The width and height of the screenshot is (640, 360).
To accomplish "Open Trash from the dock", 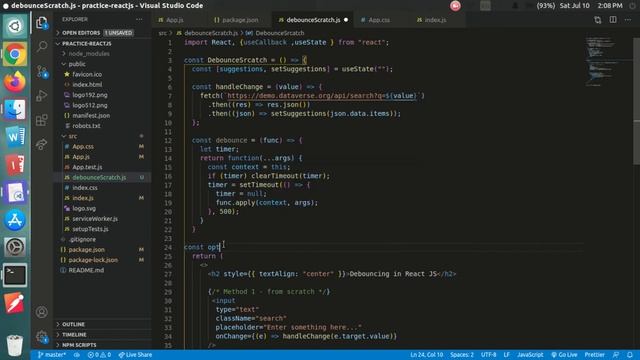I will 15,345.
